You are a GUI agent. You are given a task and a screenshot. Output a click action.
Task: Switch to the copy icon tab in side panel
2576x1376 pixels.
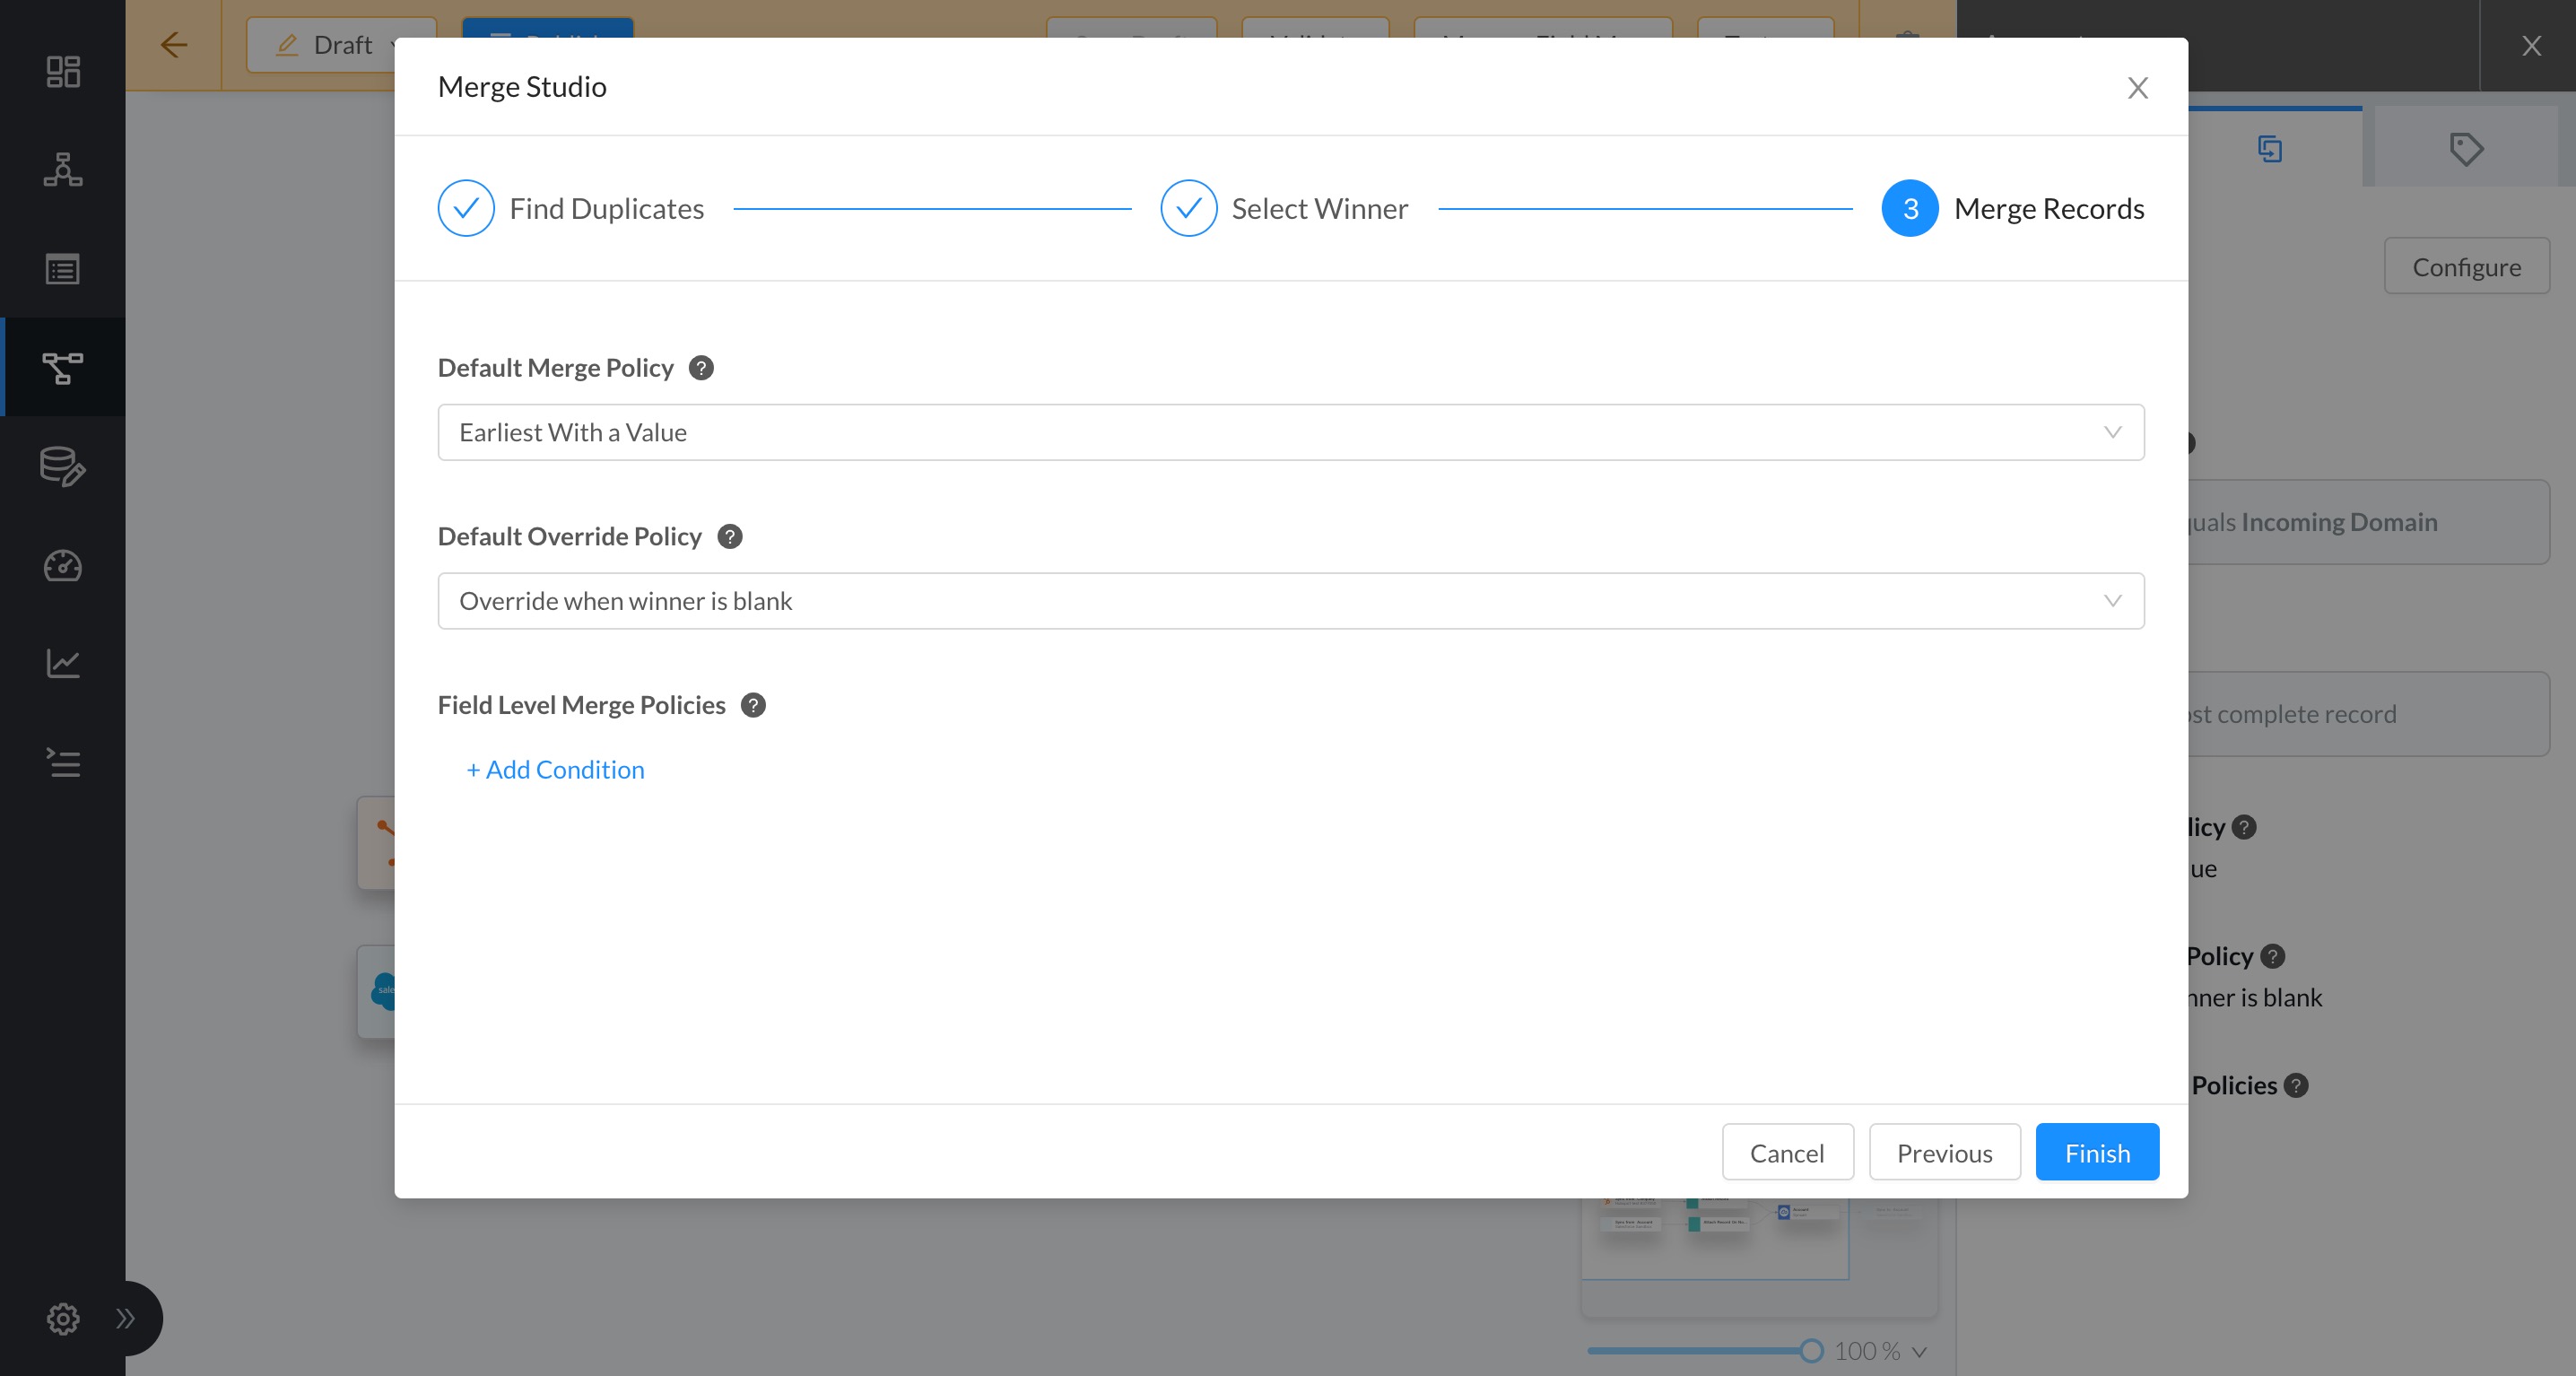pos(2270,149)
